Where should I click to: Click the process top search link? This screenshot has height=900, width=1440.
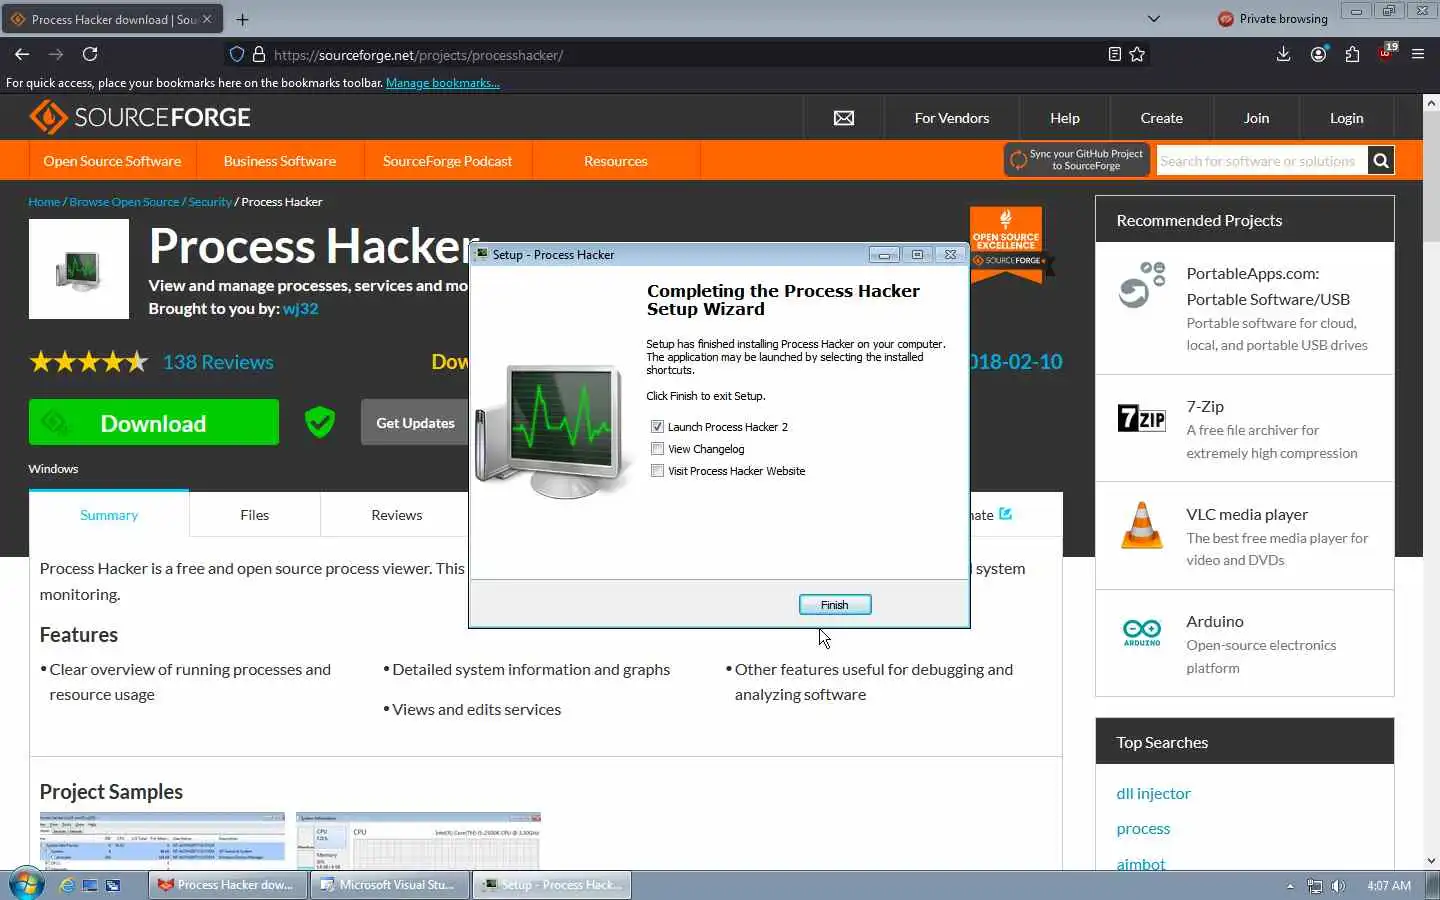coord(1143,829)
